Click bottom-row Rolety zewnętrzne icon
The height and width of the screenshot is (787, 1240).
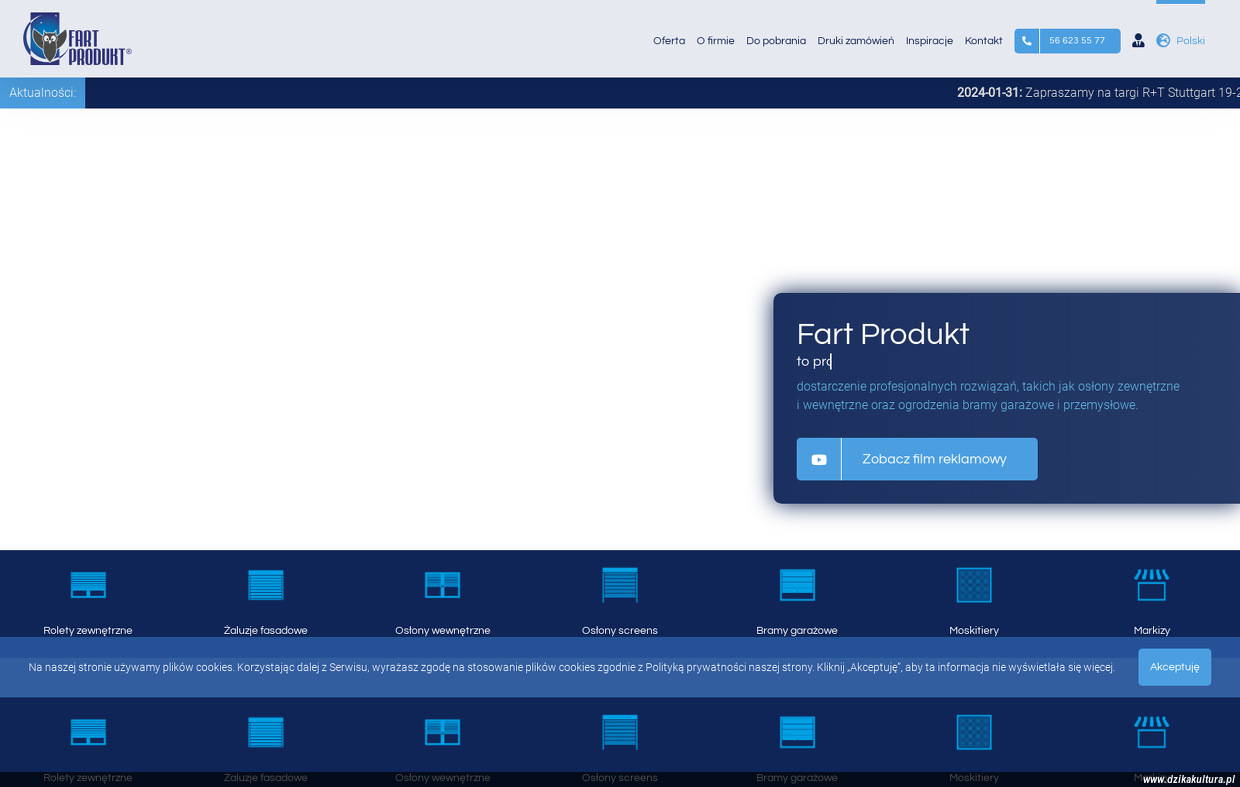click(88, 732)
